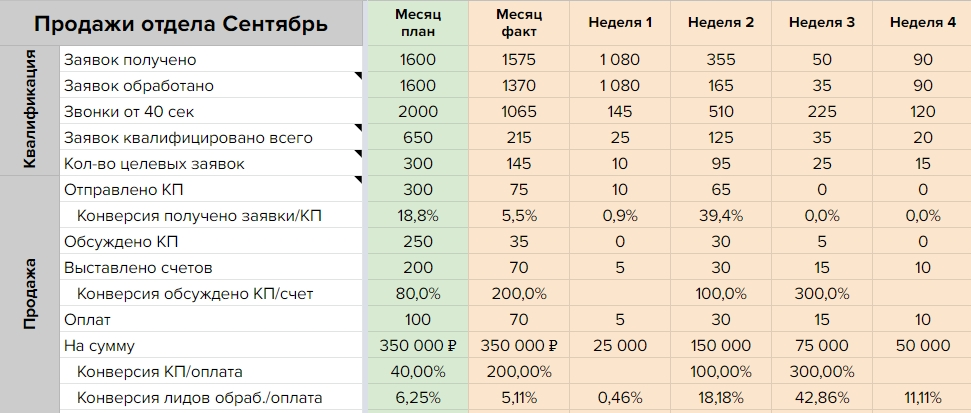971x413 pixels.
Task: Click the plan value 2000 for calls
Action: [x=417, y=112]
